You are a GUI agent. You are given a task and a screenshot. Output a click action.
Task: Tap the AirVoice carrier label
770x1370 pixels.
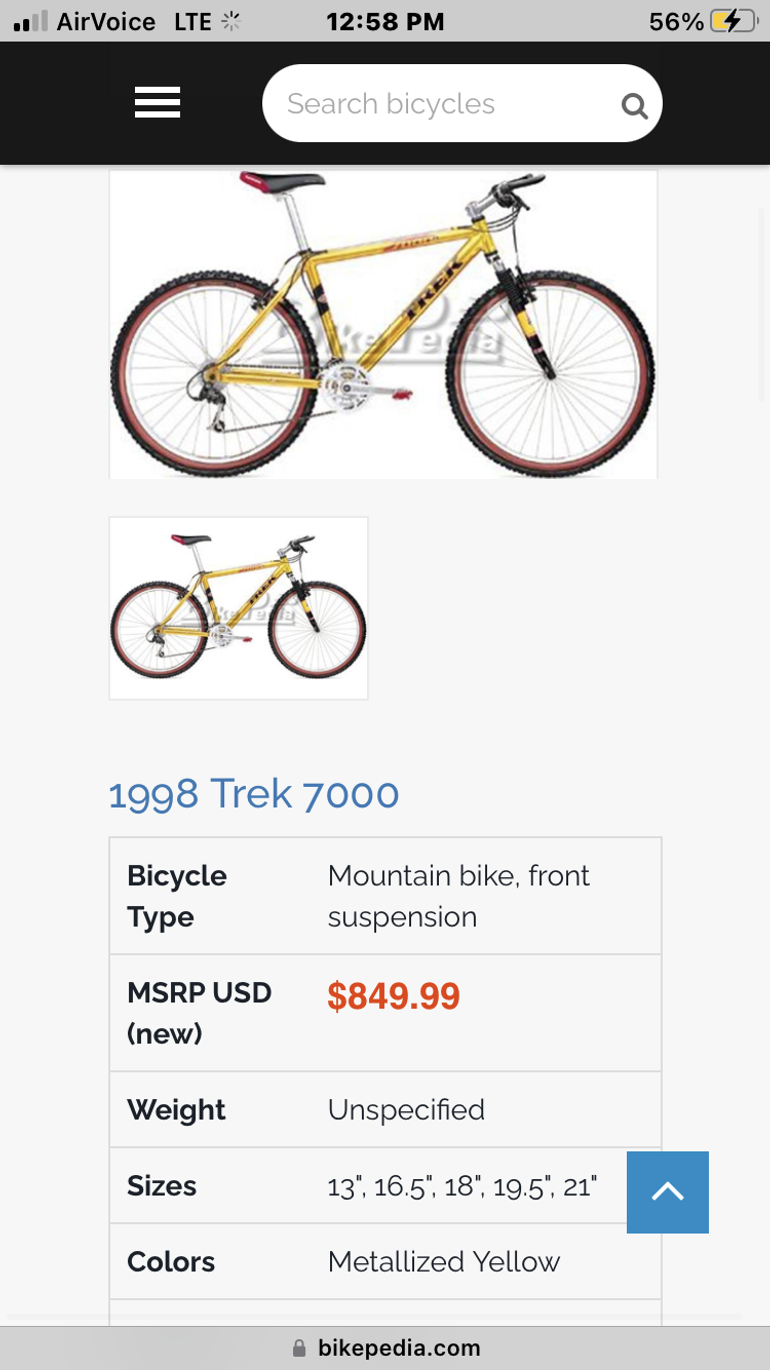[106, 21]
